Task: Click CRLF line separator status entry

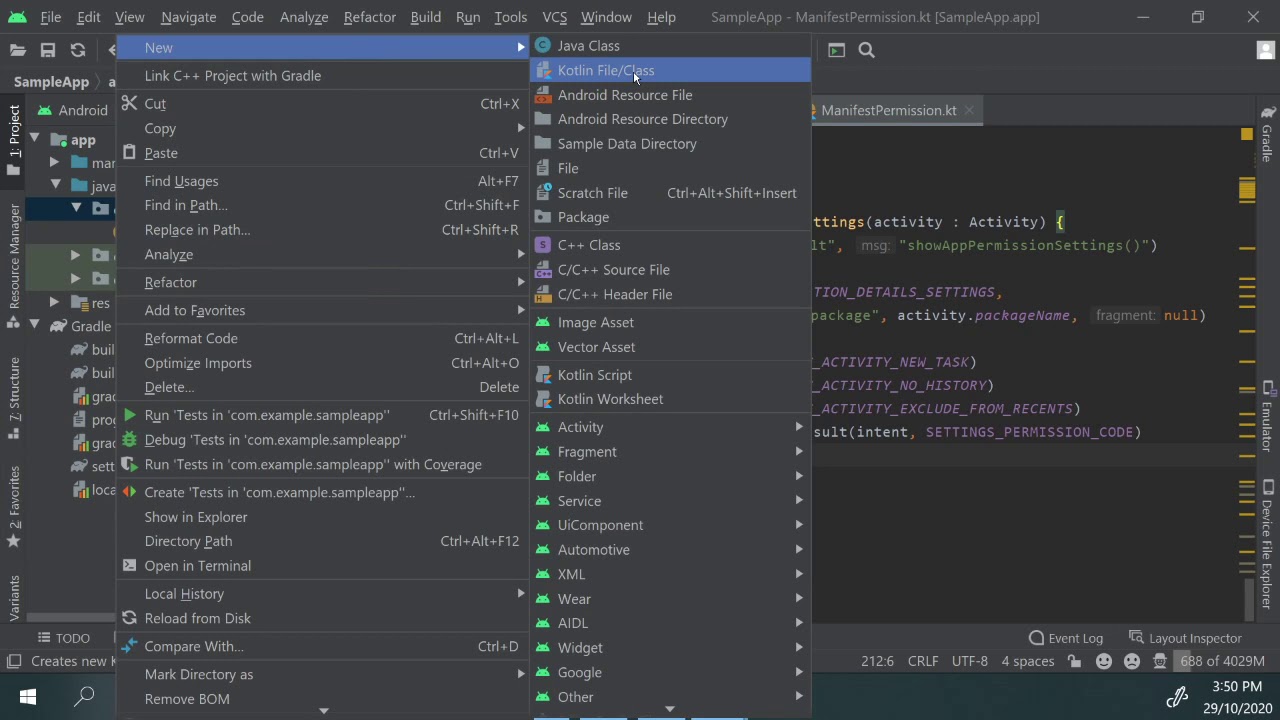Action: tap(923, 661)
